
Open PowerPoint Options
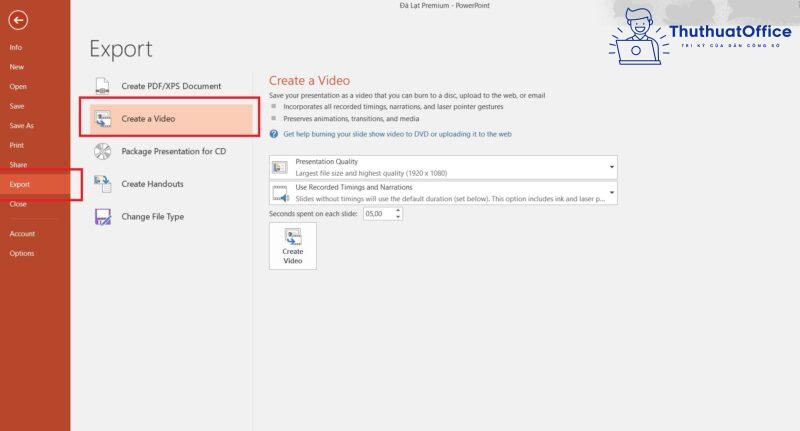pos(22,253)
